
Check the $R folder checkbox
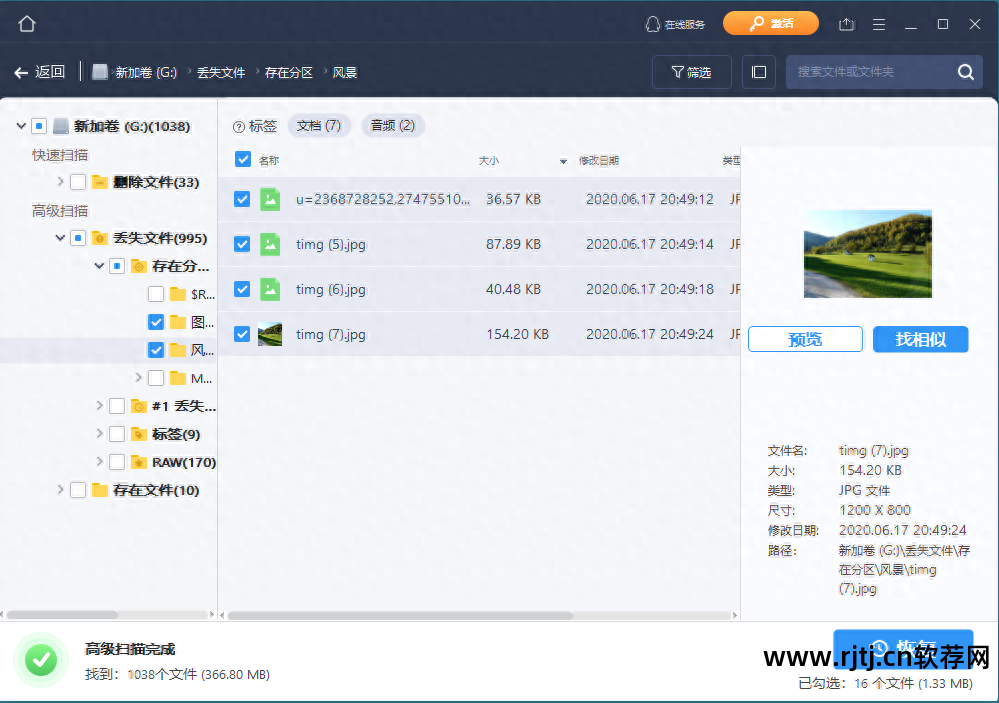click(x=156, y=293)
